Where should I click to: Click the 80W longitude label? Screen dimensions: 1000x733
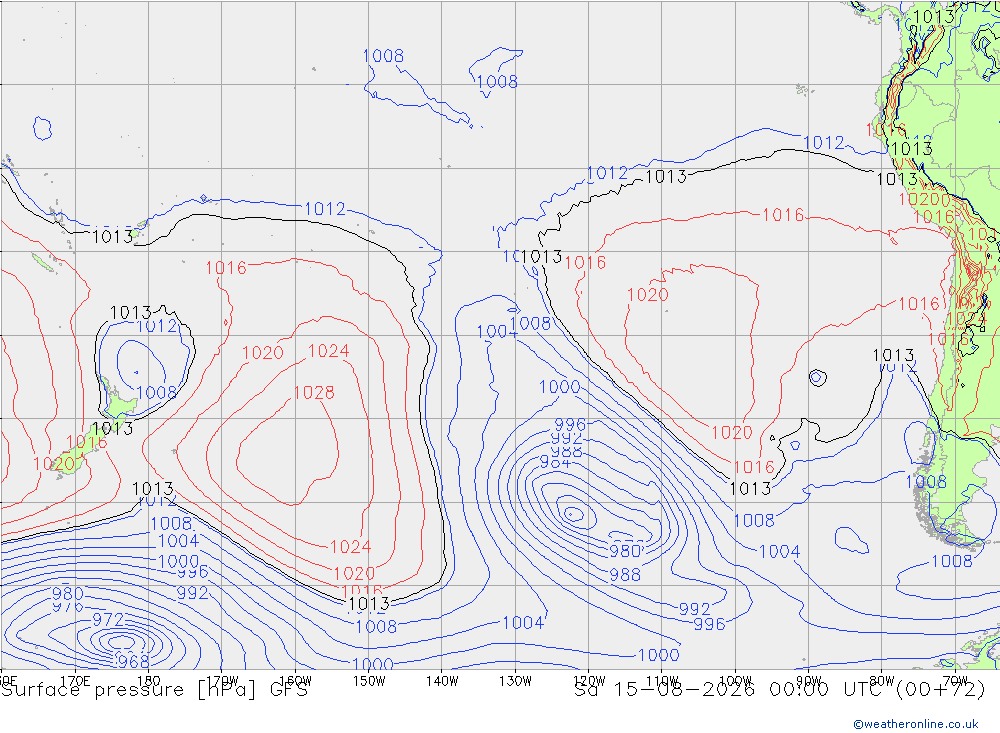[x=882, y=681]
